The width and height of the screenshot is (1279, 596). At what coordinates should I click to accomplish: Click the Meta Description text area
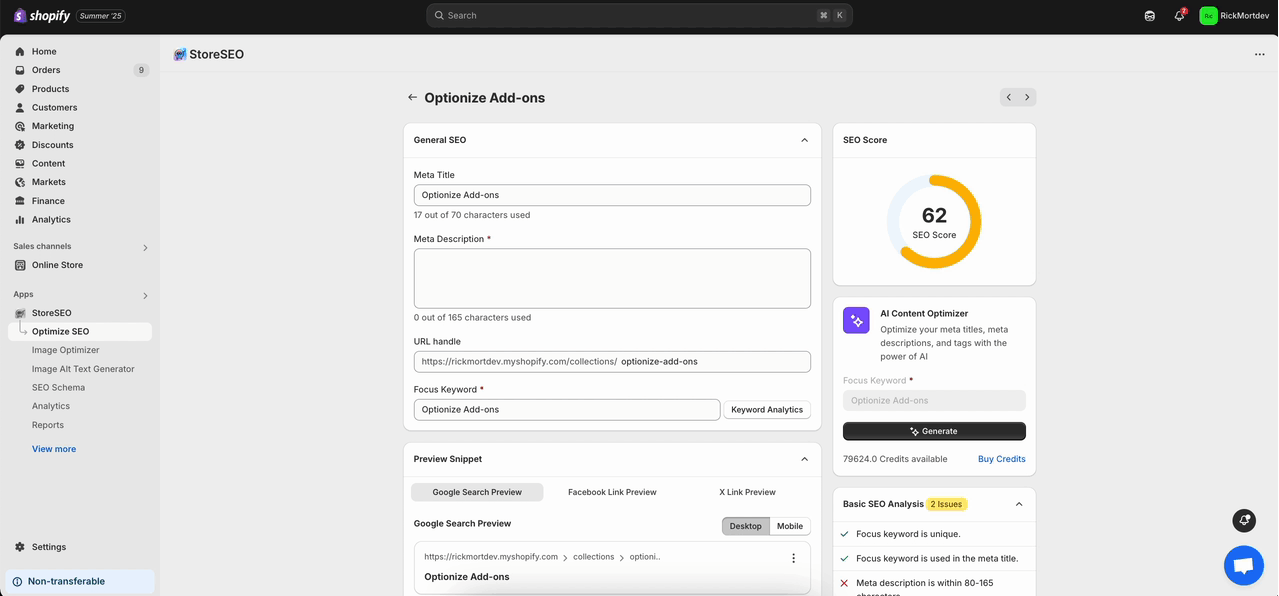pyautogui.click(x=612, y=278)
